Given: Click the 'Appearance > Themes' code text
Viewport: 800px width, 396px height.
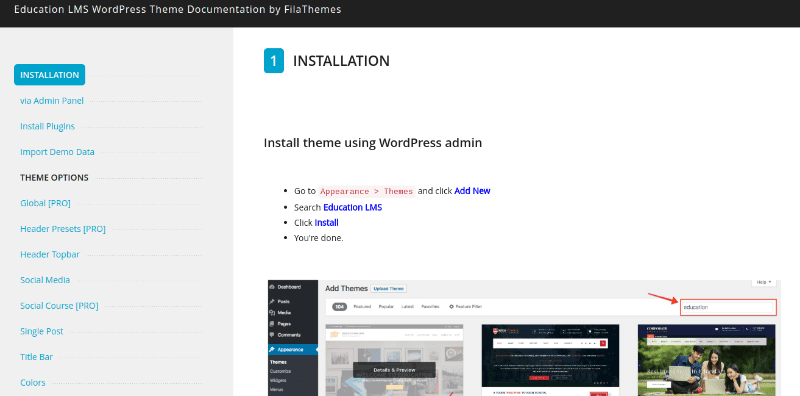Looking at the screenshot, I should [x=366, y=191].
